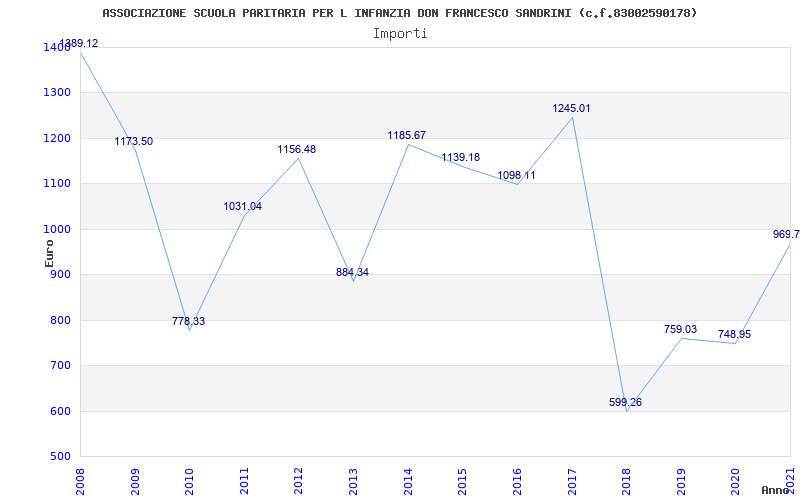This screenshot has width=800, height=500.
Task: Click the 2012 x-axis label
Action: (299, 482)
